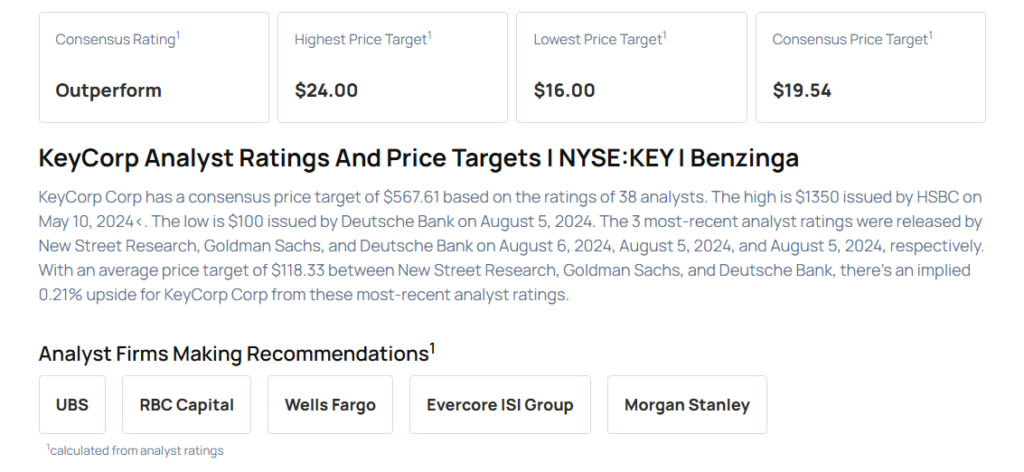Click the $24.00 highest price target value

[x=326, y=90]
